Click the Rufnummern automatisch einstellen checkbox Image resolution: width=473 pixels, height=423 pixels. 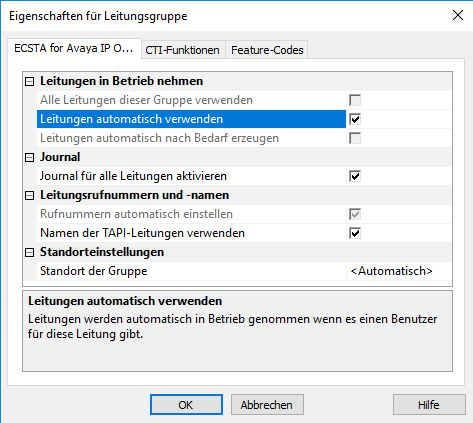355,214
